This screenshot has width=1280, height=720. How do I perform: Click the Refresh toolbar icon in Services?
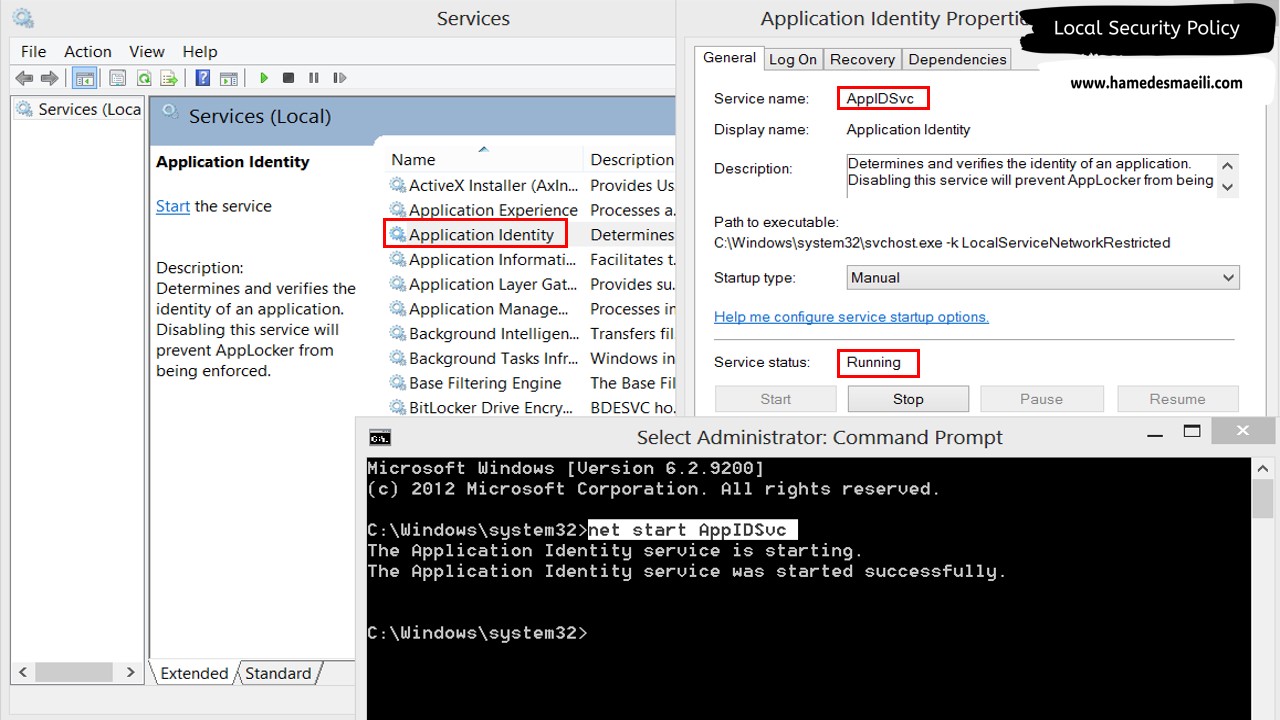[x=144, y=78]
